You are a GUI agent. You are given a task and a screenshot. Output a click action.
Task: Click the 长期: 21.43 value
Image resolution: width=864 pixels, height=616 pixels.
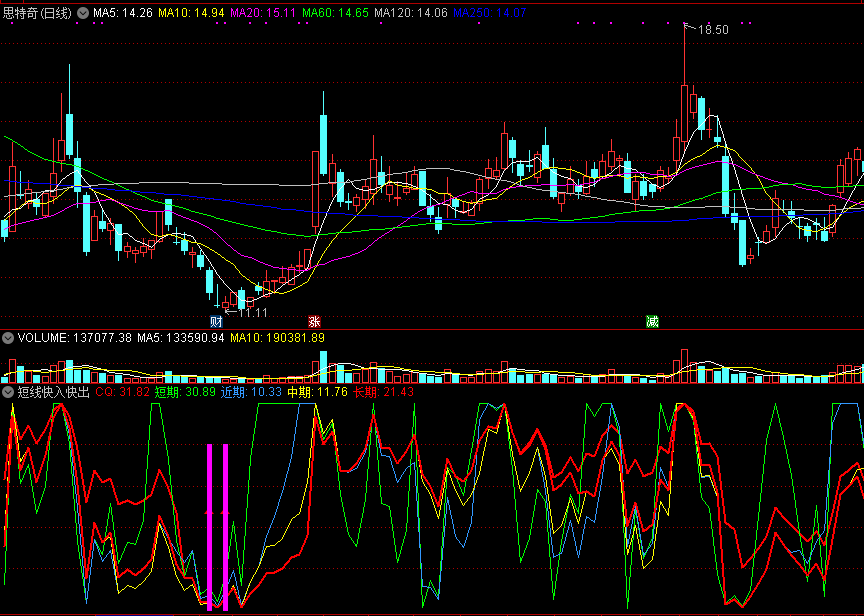click(384, 392)
